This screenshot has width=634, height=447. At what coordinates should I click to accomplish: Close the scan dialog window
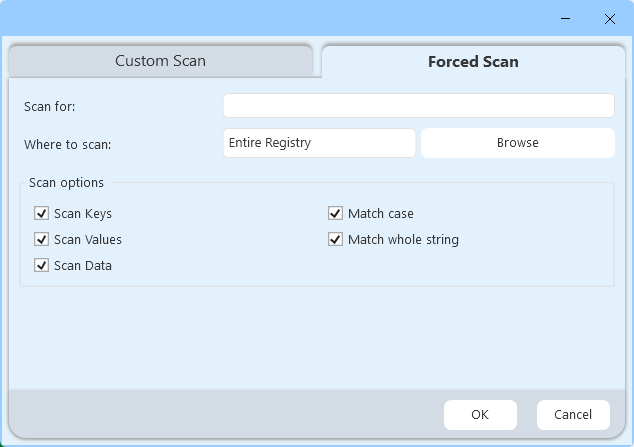point(609,19)
